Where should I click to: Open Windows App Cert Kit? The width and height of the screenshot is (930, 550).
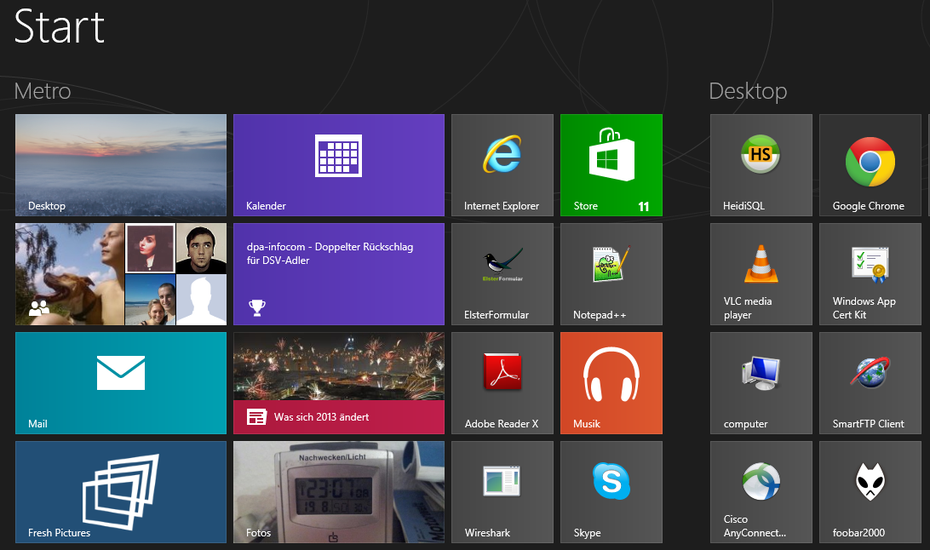tap(870, 274)
